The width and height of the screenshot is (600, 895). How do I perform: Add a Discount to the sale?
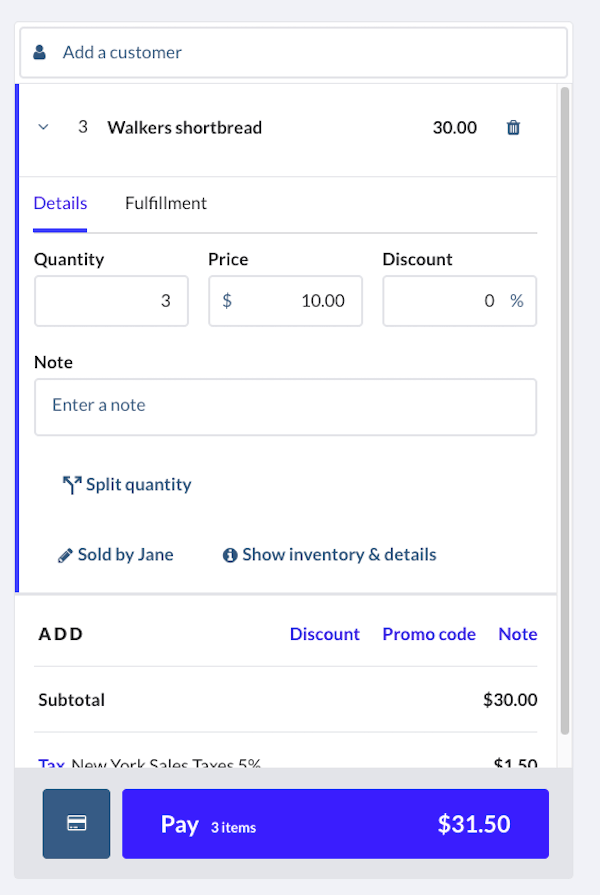(324, 634)
